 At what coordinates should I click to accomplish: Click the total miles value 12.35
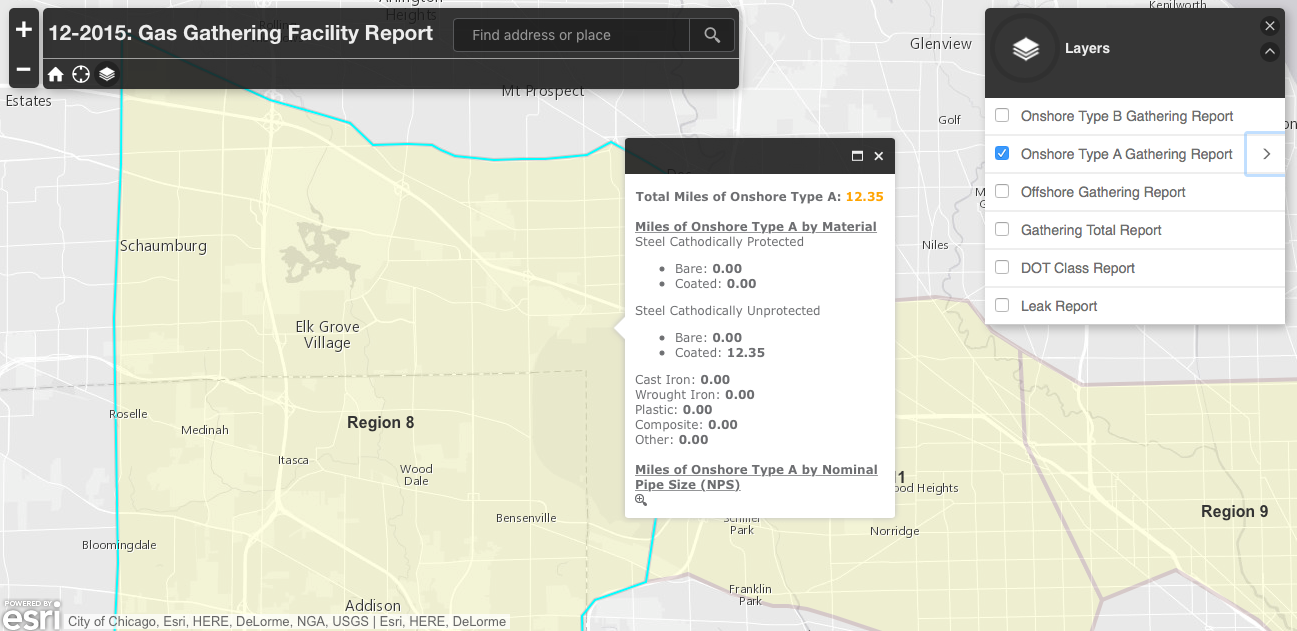pyautogui.click(x=865, y=197)
